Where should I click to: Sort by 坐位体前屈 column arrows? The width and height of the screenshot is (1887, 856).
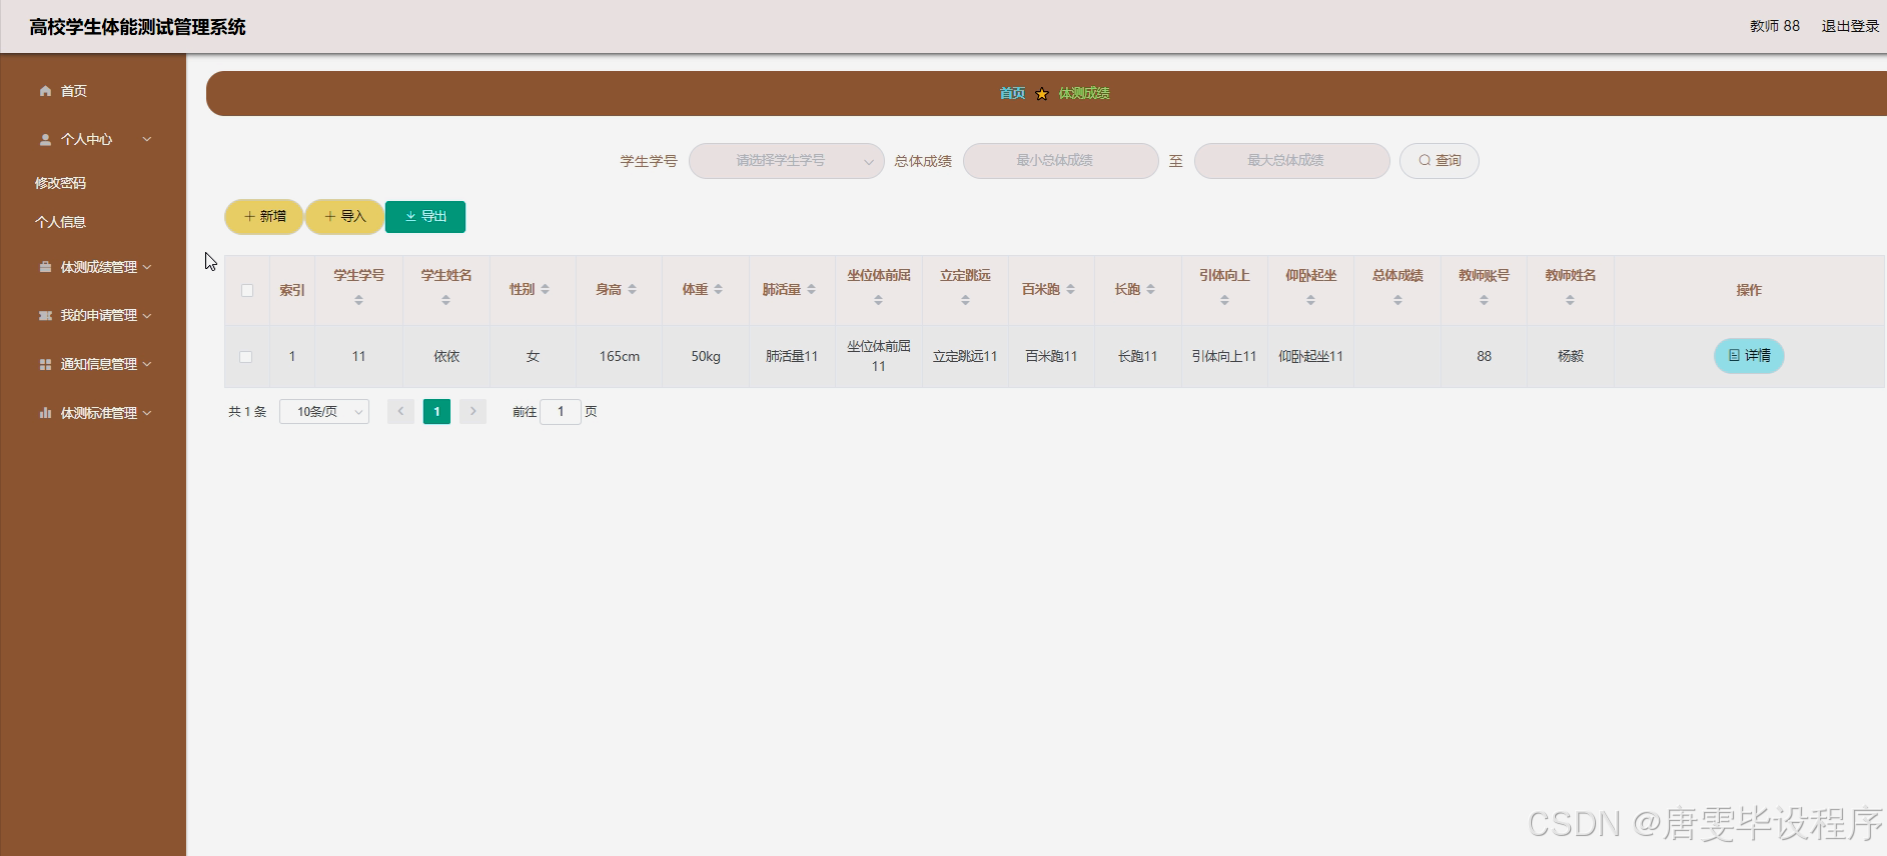pos(878,300)
